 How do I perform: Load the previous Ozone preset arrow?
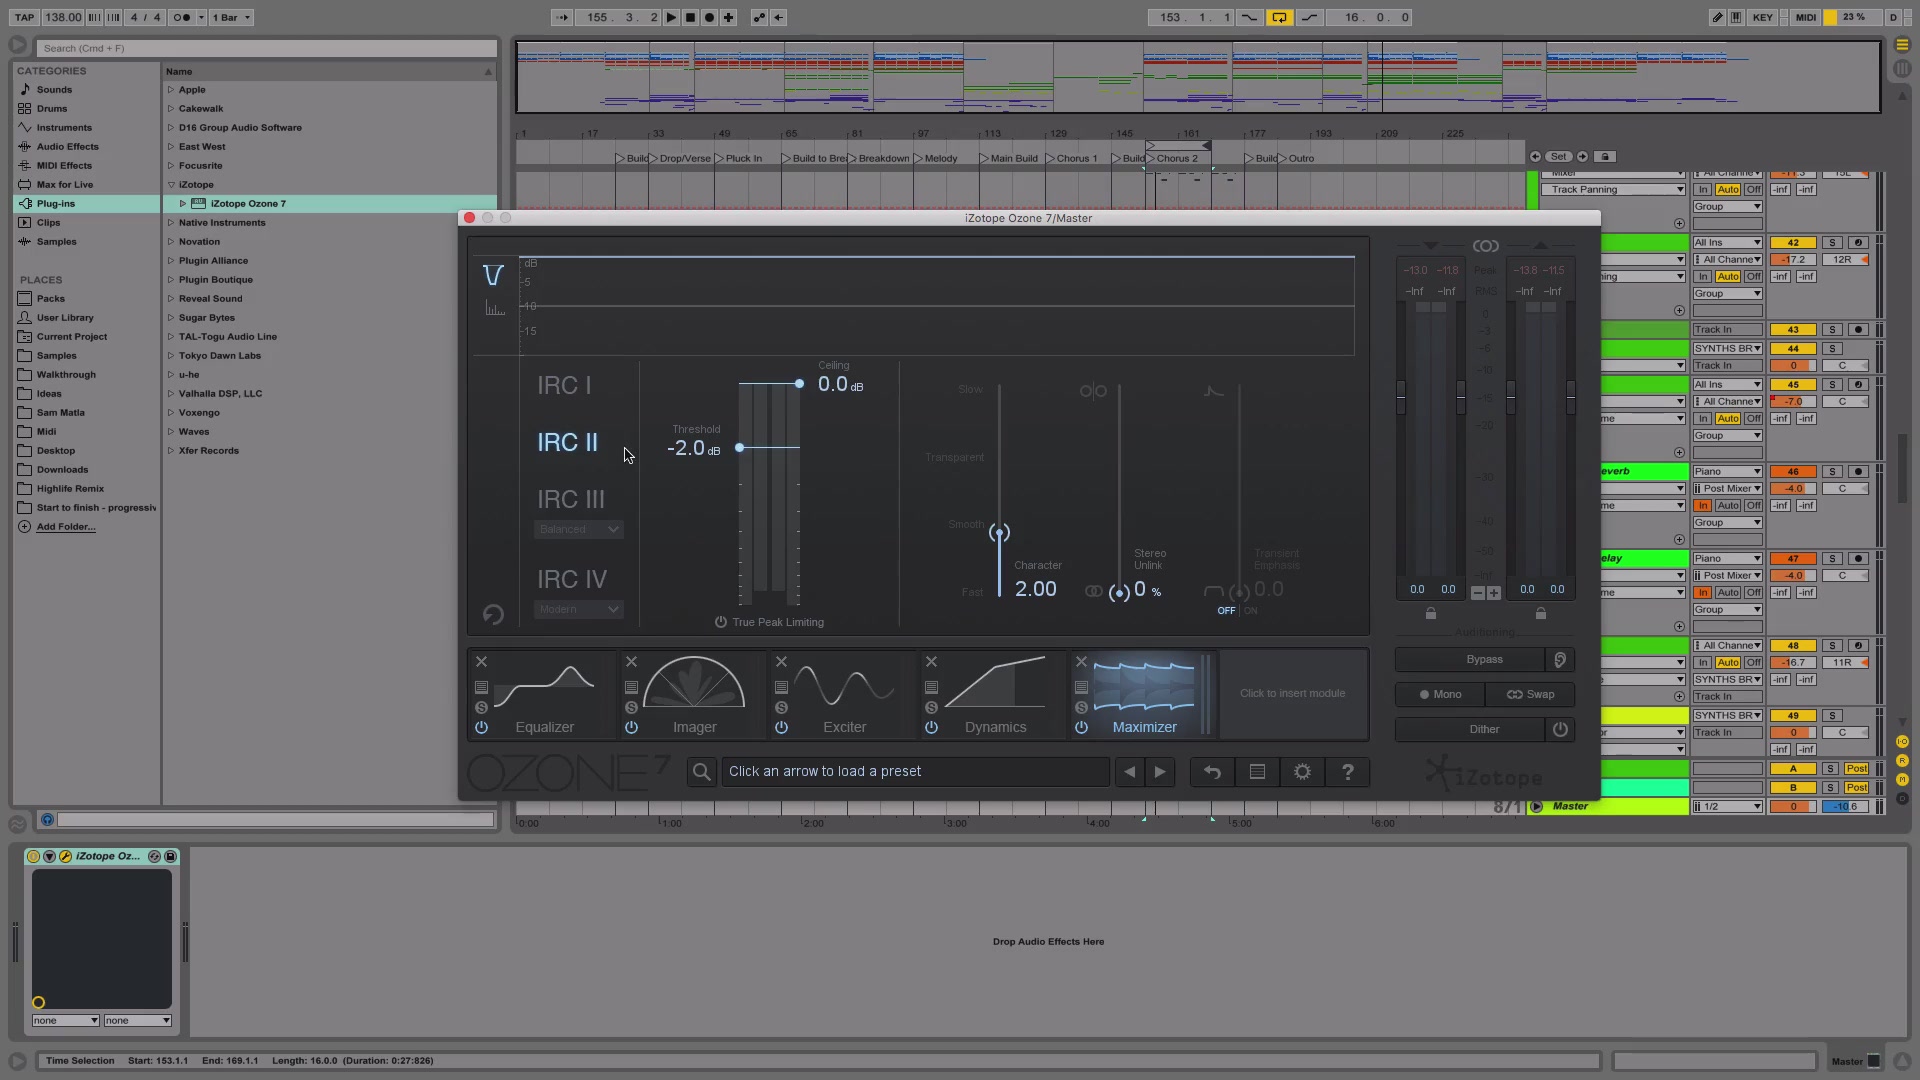point(1130,772)
